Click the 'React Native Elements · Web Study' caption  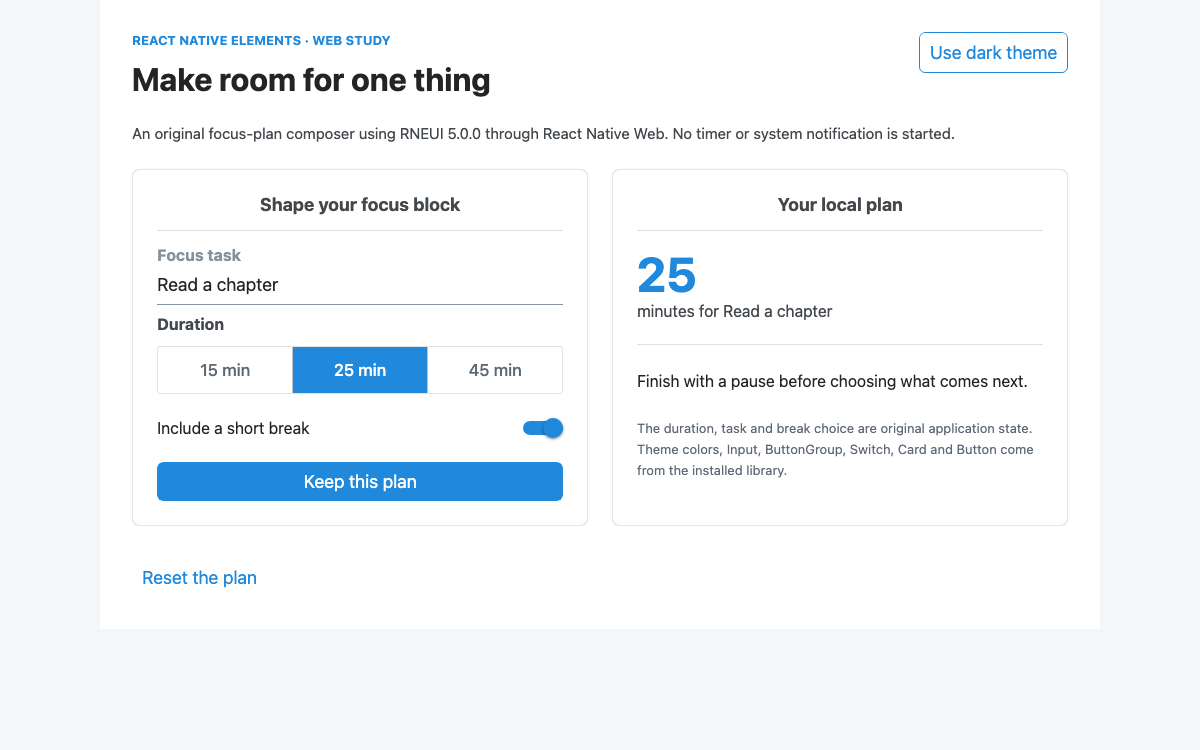tap(261, 41)
